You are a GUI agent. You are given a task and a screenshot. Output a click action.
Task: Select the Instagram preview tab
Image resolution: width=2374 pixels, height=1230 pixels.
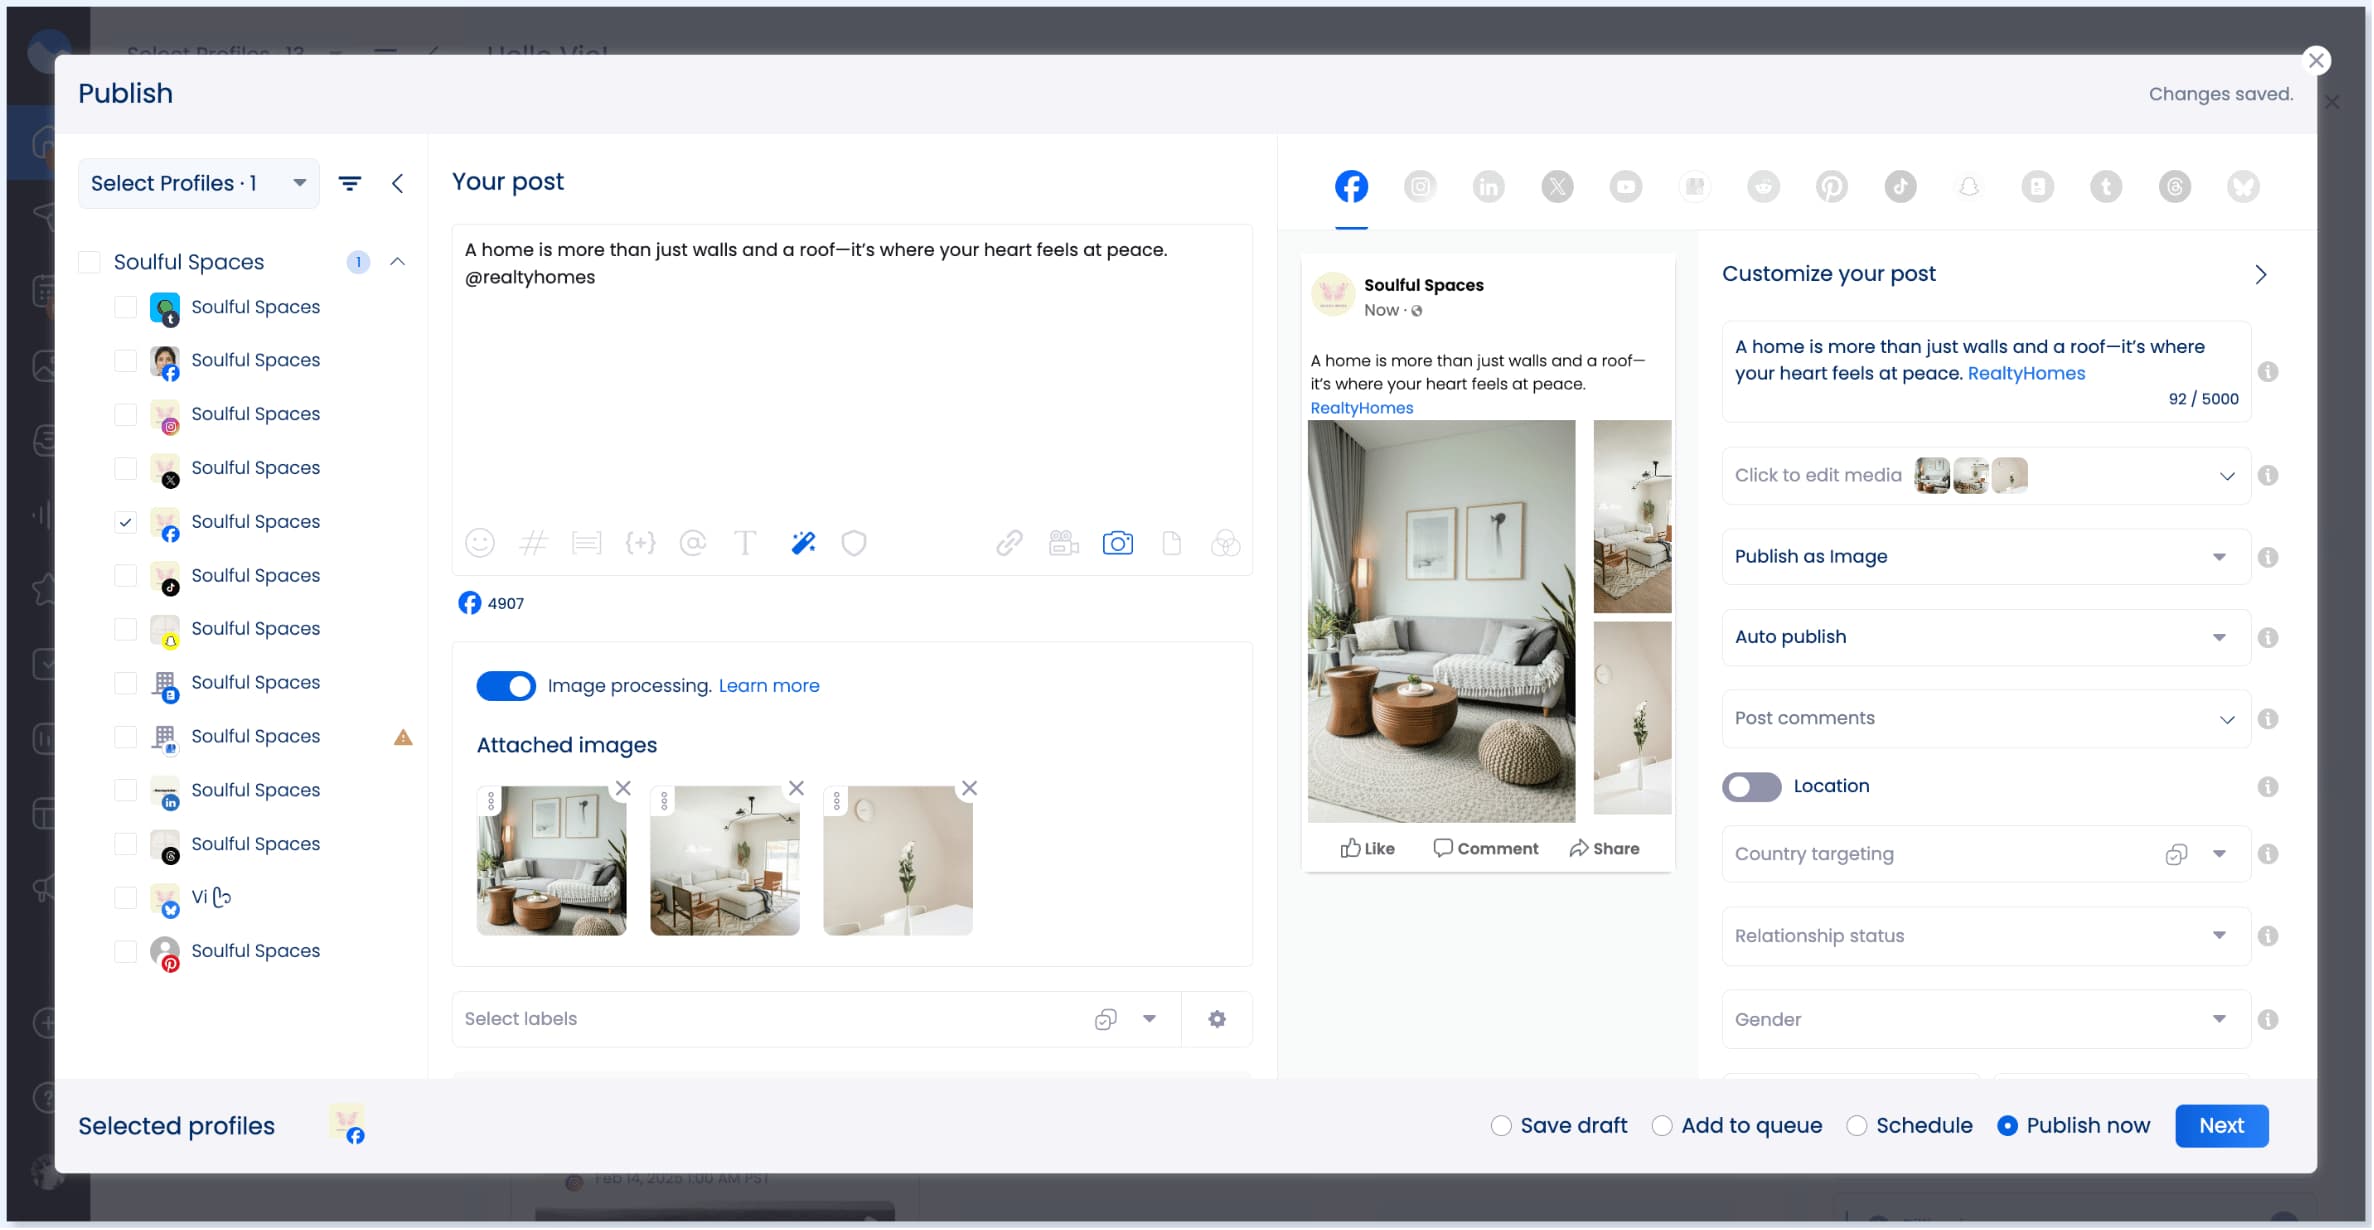[1420, 186]
